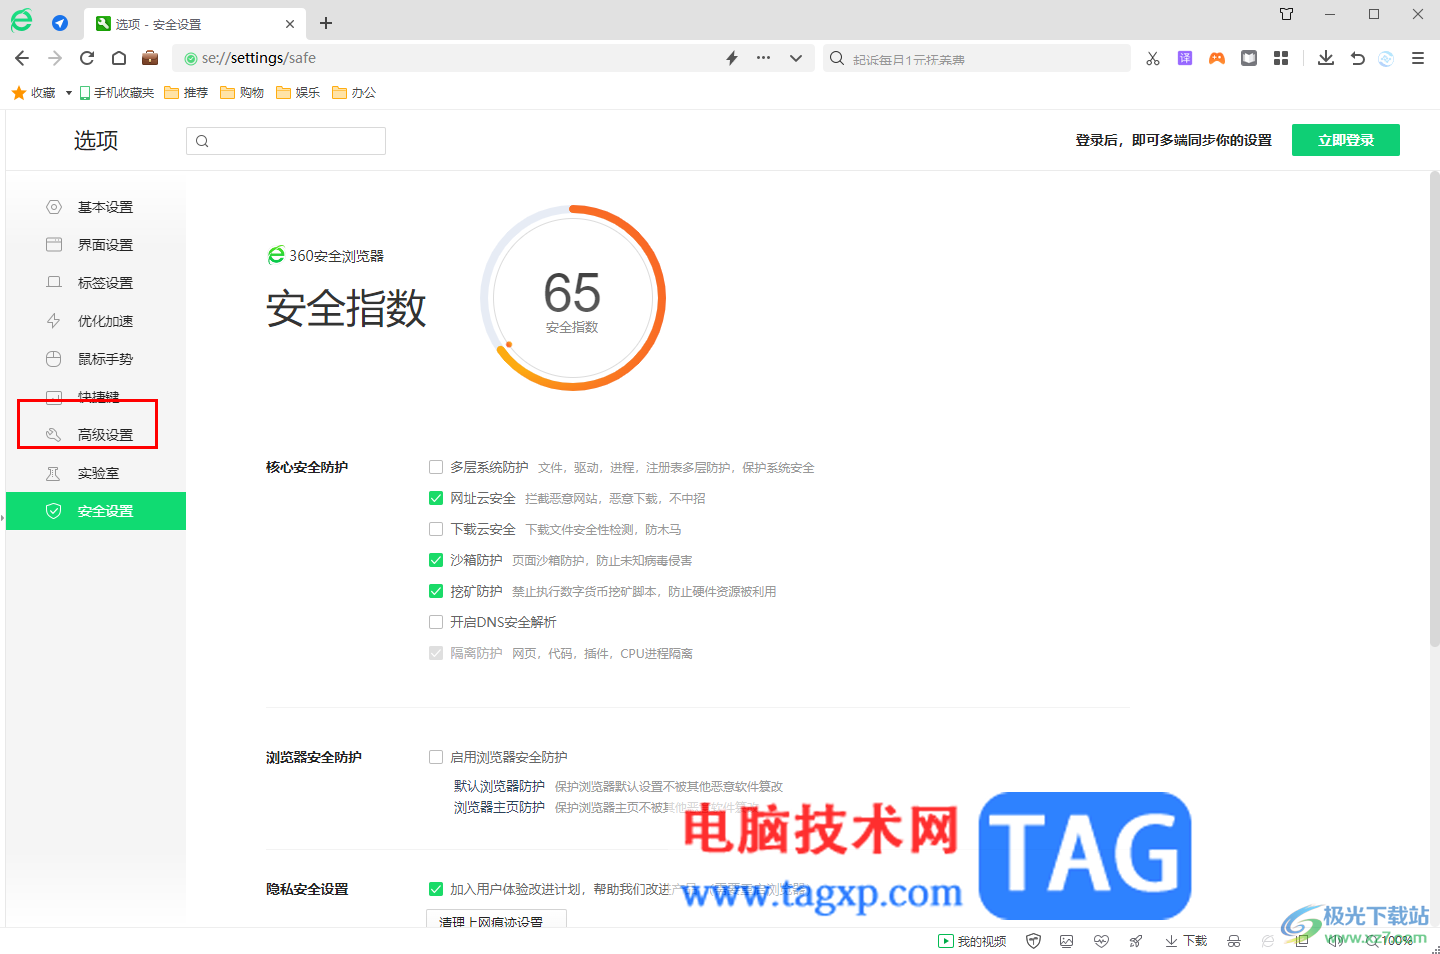The width and height of the screenshot is (1440, 954).
Task: Click the page vertical scrollbar
Action: tap(1434, 410)
